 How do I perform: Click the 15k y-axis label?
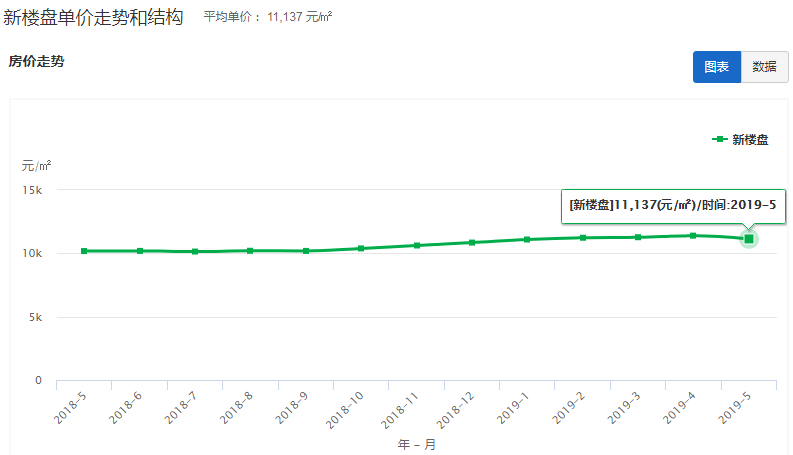click(x=32, y=190)
